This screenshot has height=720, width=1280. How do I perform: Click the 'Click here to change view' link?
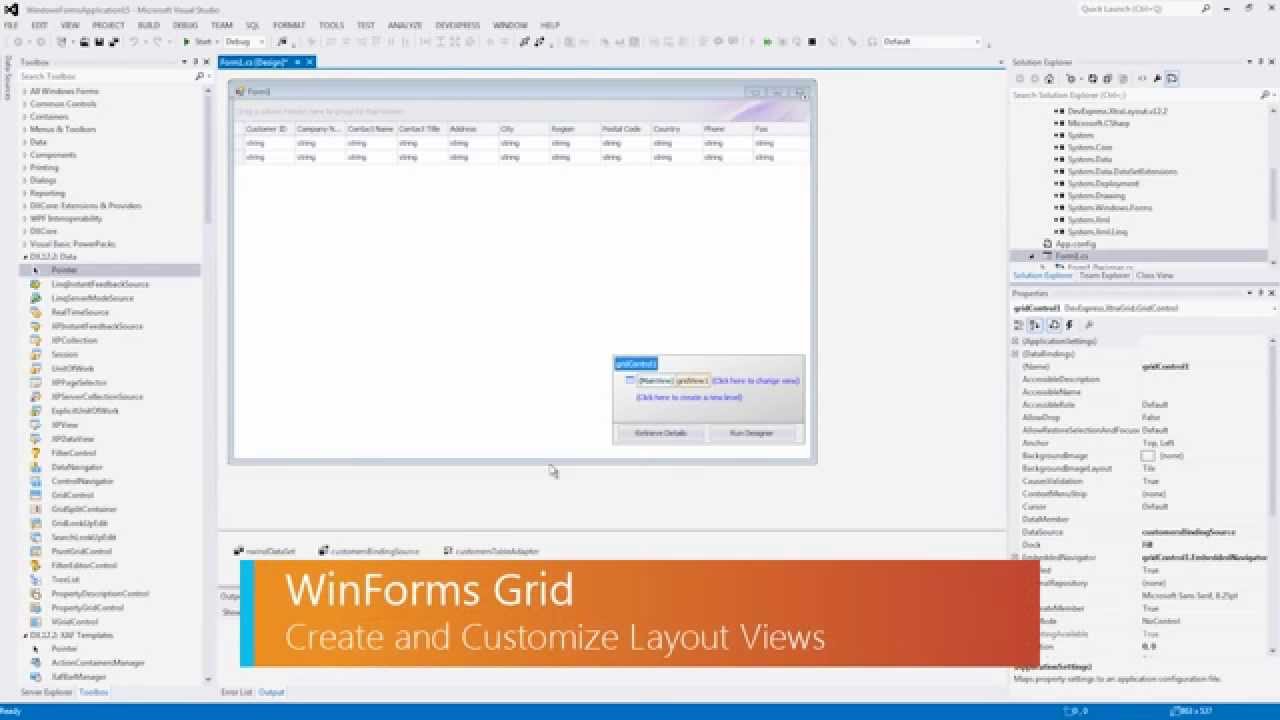pyautogui.click(x=755, y=381)
